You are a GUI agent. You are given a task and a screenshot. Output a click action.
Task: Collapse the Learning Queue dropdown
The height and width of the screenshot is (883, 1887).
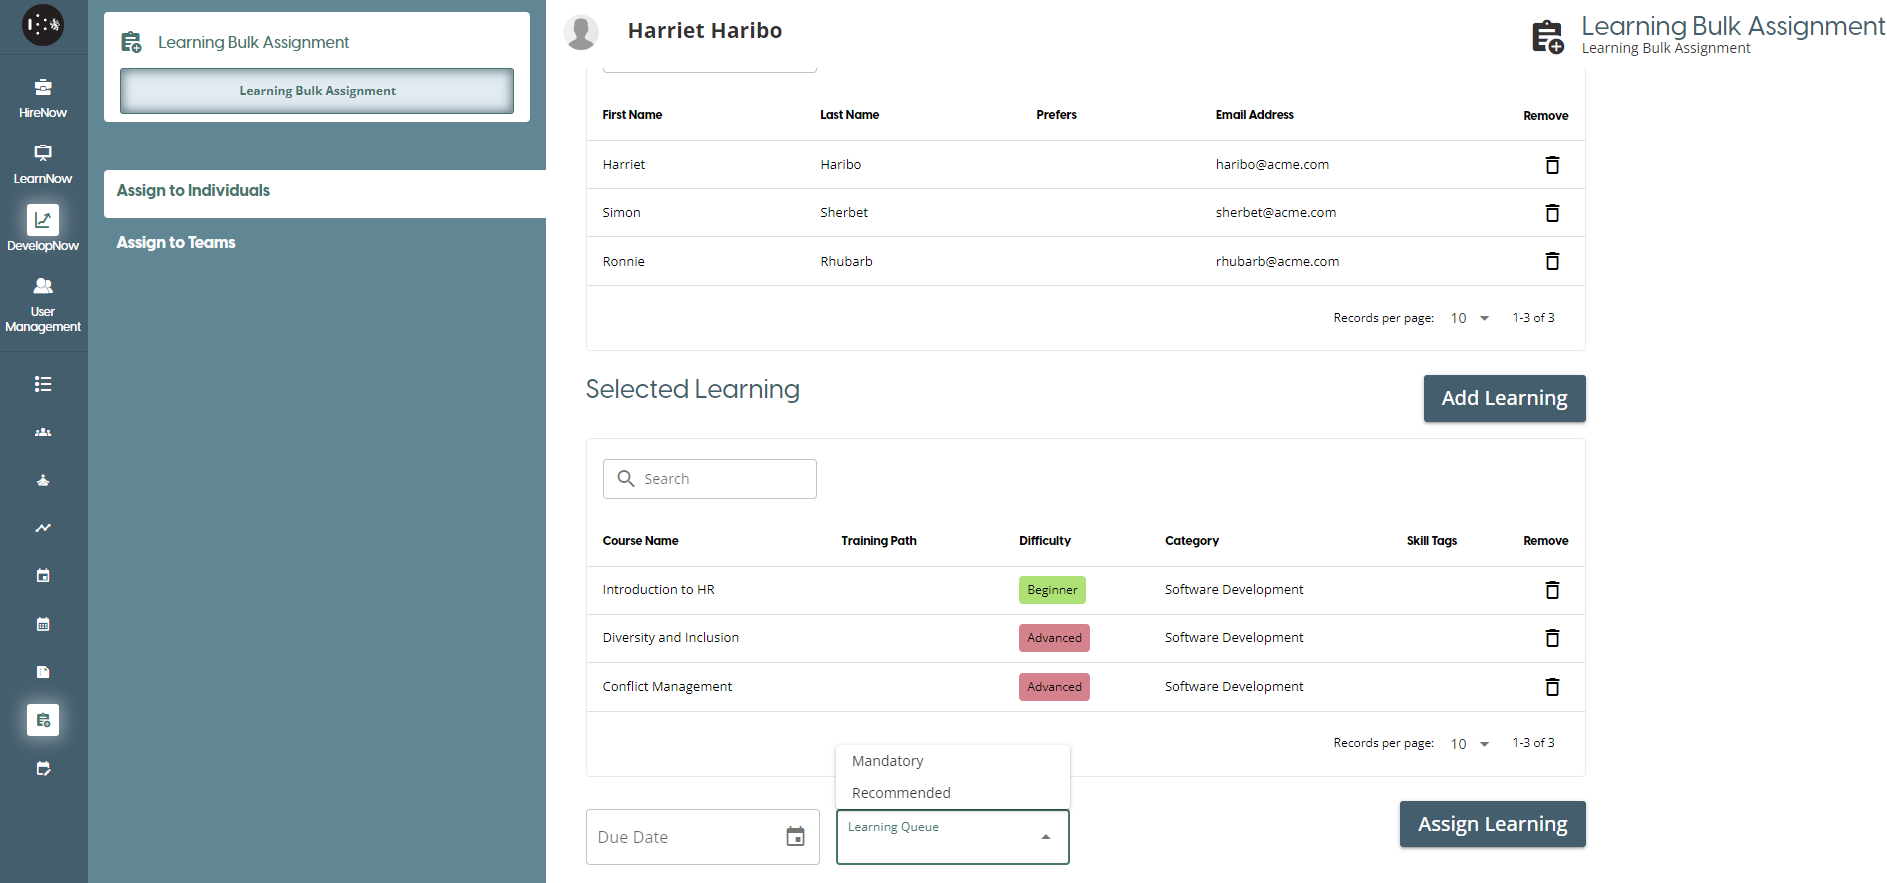[1045, 837]
